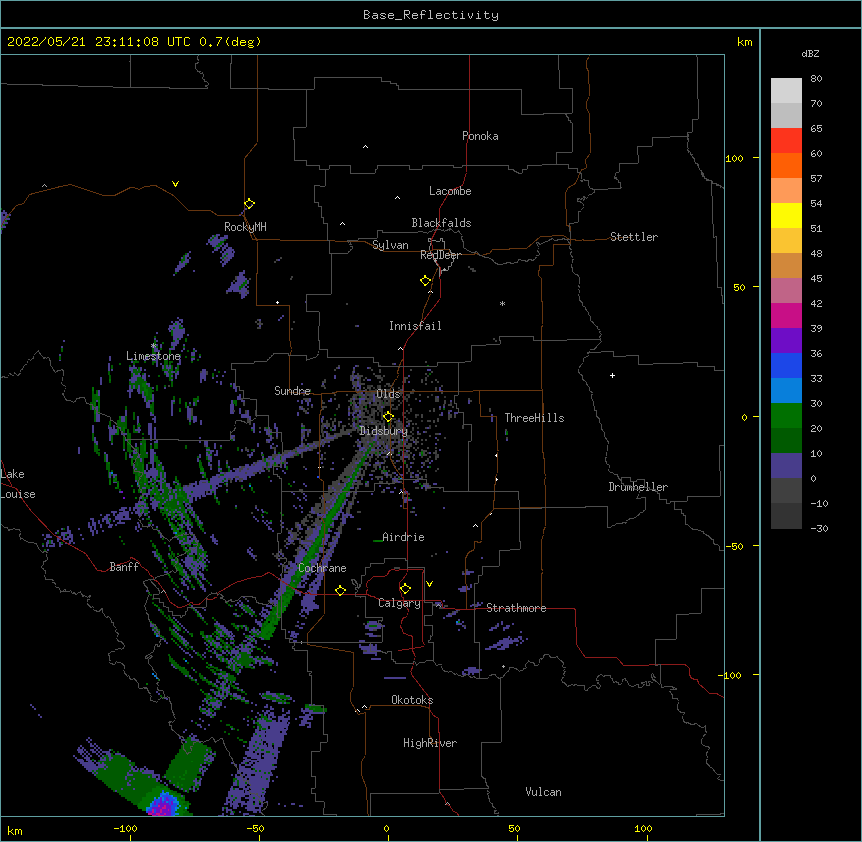
Task: Pick the -30 to -10 dBZ darkest swatch
Action: tap(786, 516)
